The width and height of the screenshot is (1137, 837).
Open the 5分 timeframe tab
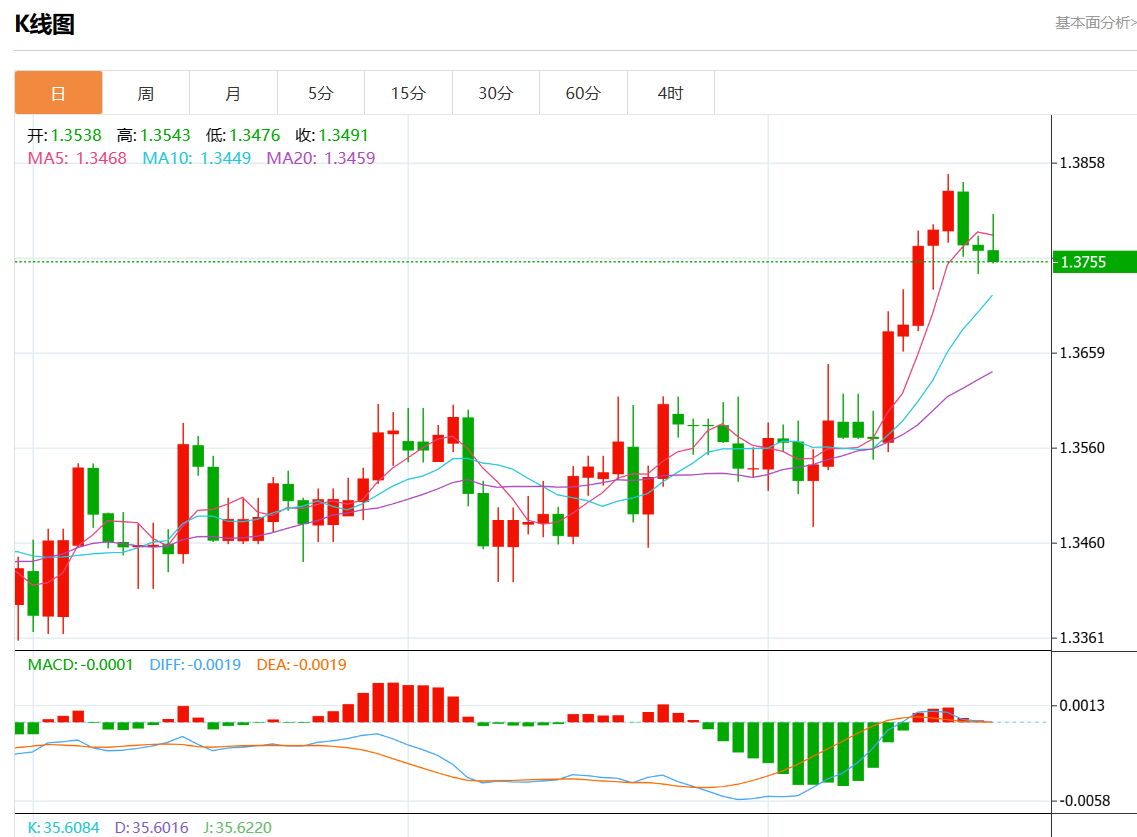click(321, 93)
